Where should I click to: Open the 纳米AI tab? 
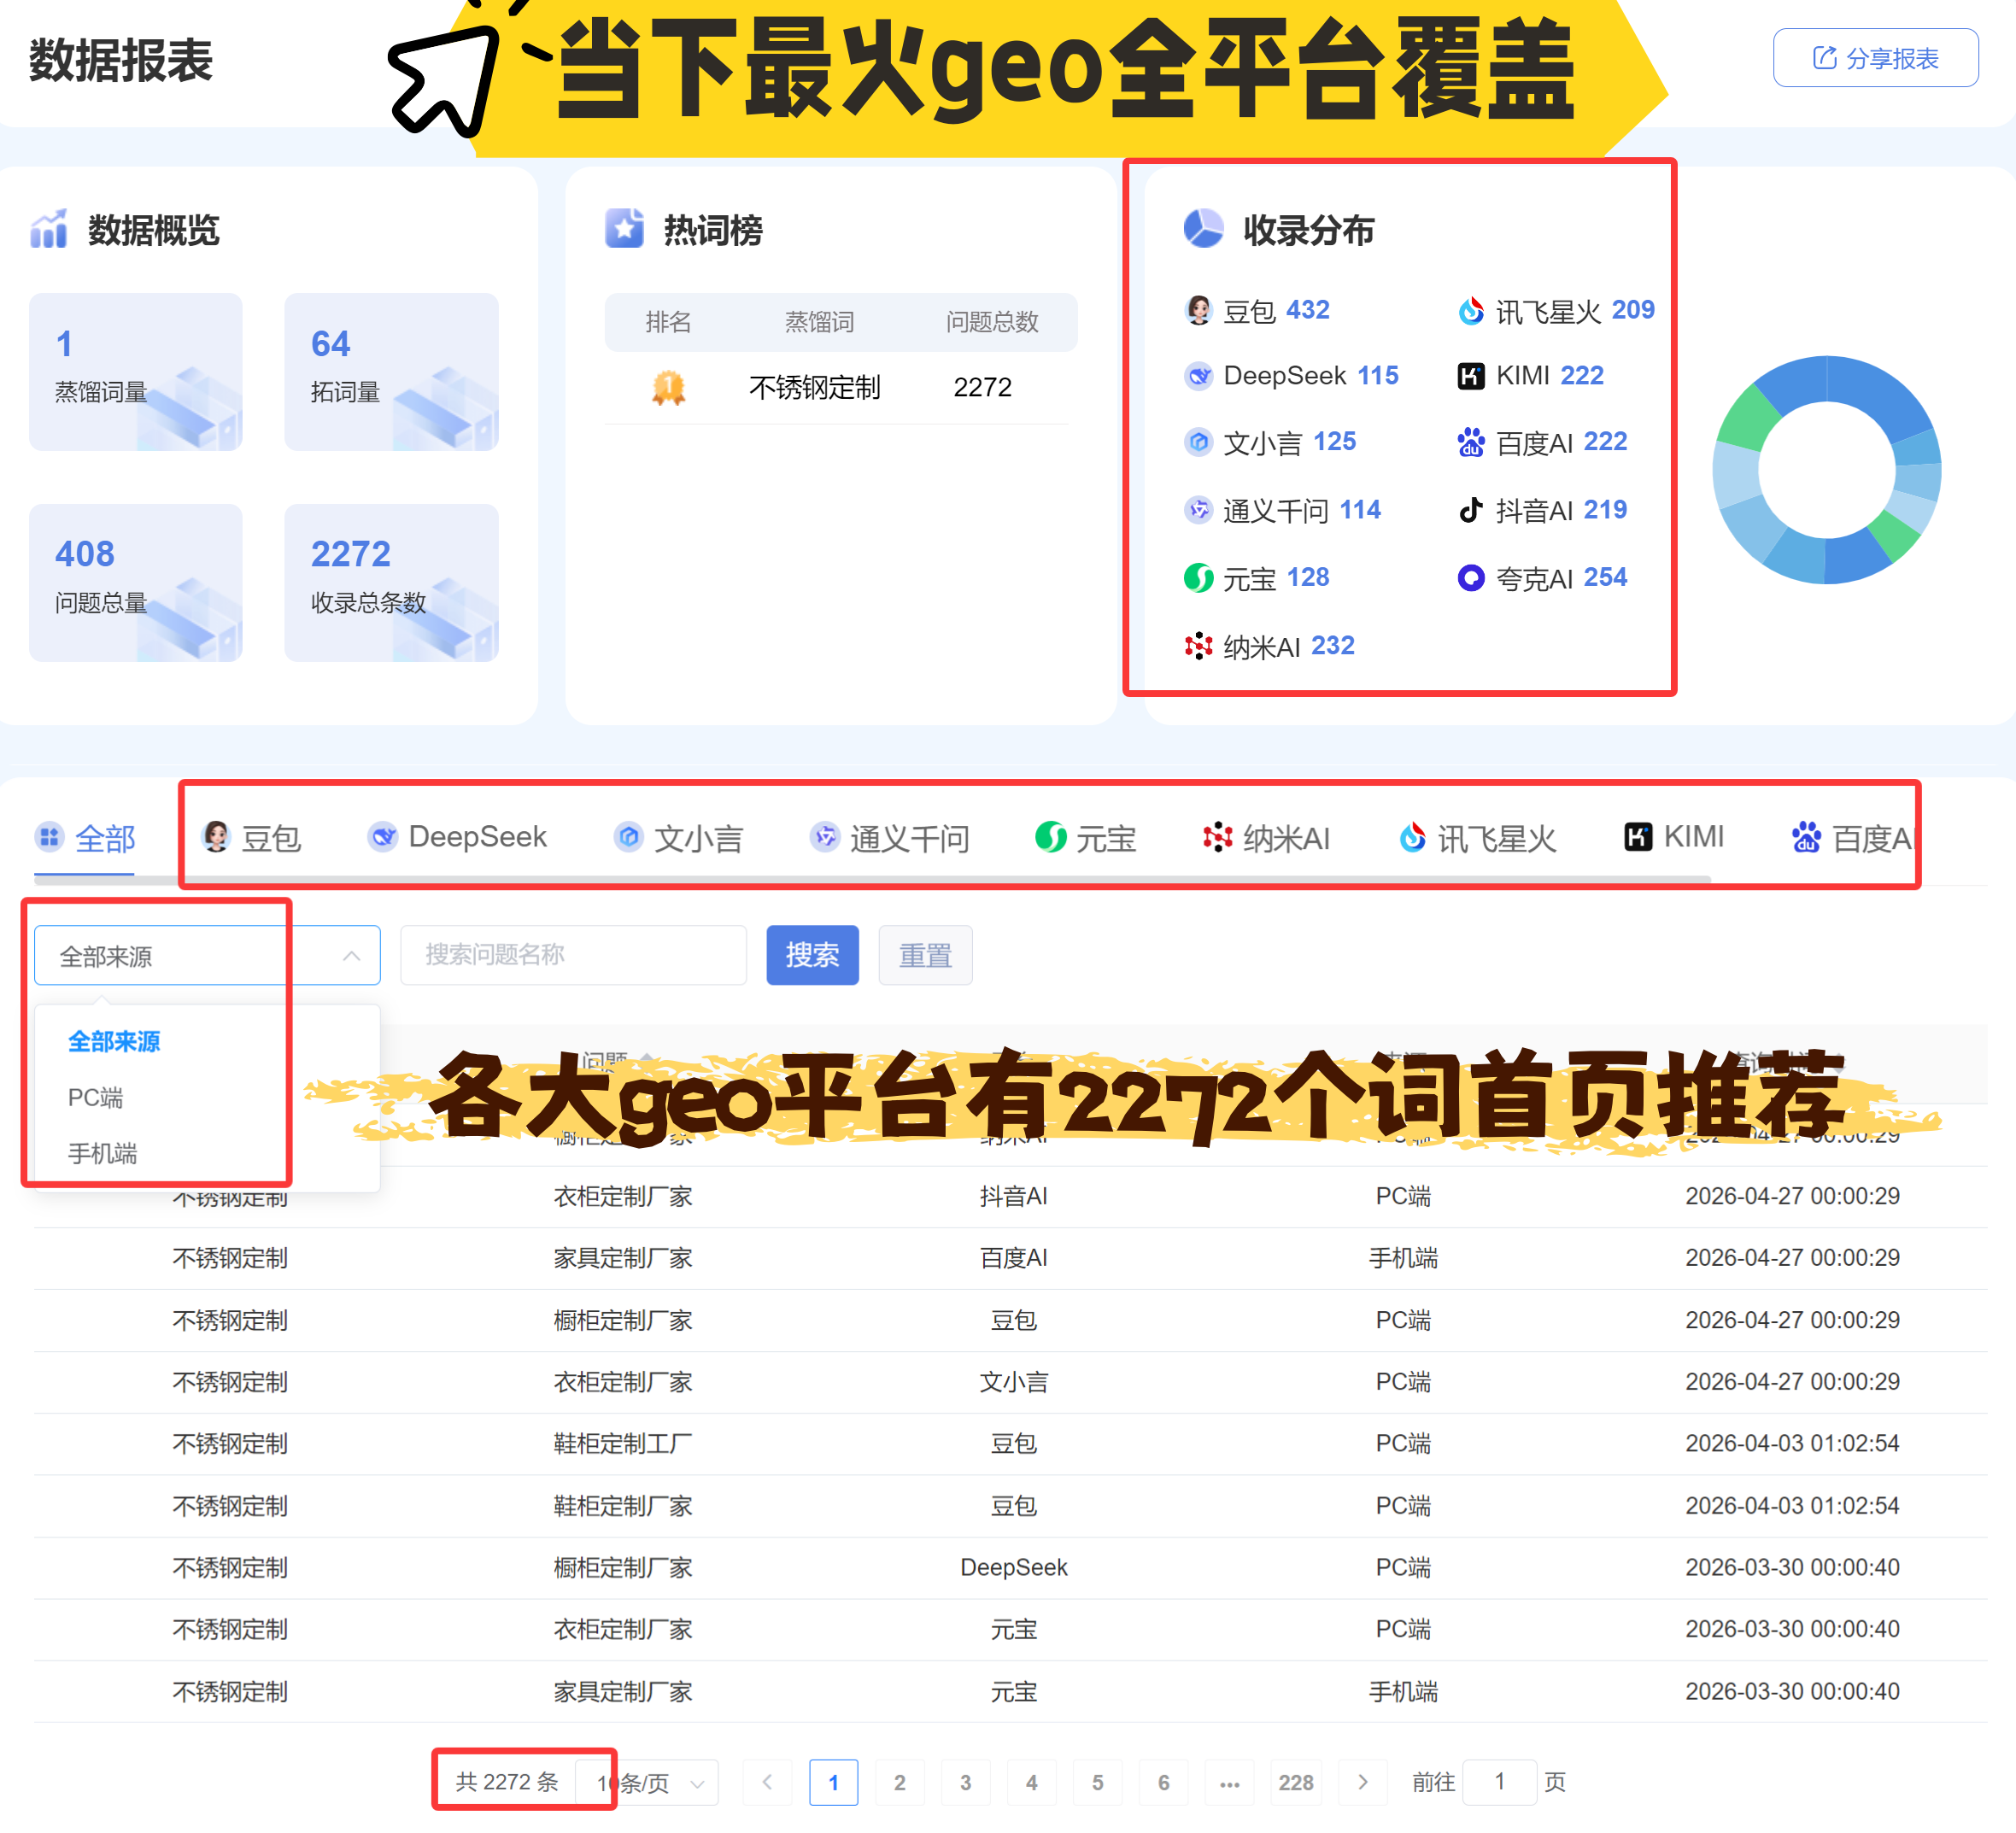[1266, 838]
